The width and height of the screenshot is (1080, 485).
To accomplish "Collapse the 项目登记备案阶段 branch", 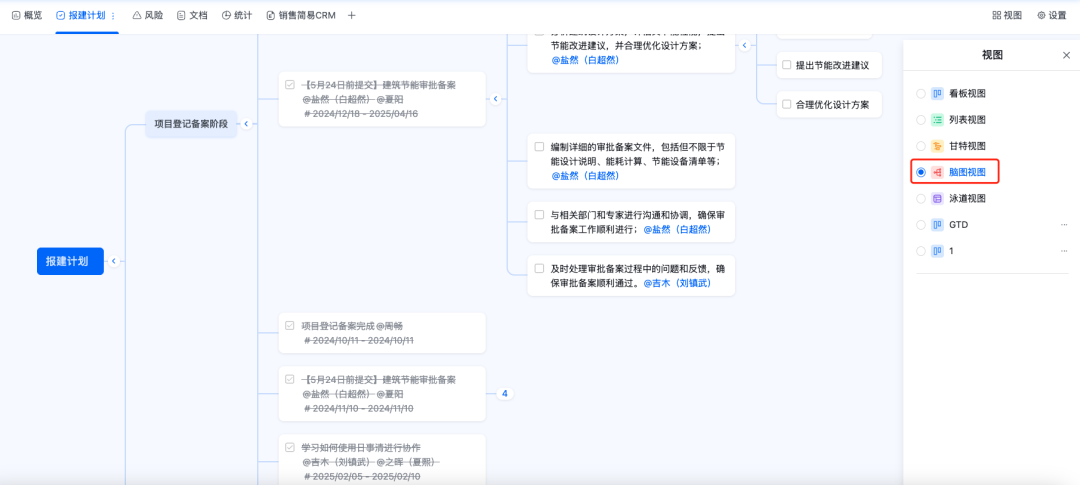I will coord(246,124).
